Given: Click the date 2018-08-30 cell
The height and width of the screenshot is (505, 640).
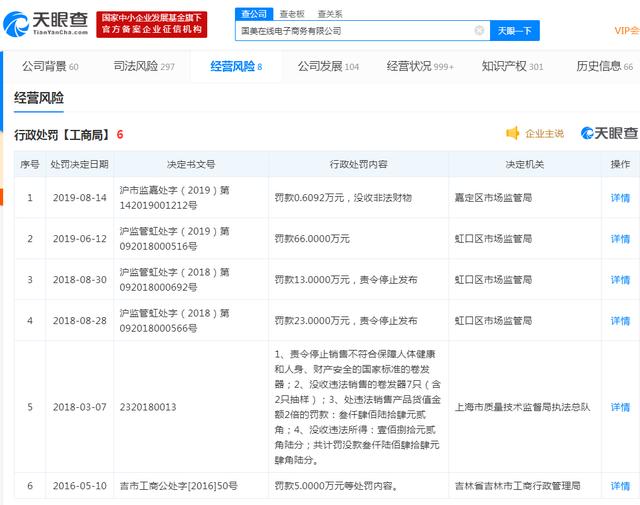Looking at the screenshot, I should 80,280.
